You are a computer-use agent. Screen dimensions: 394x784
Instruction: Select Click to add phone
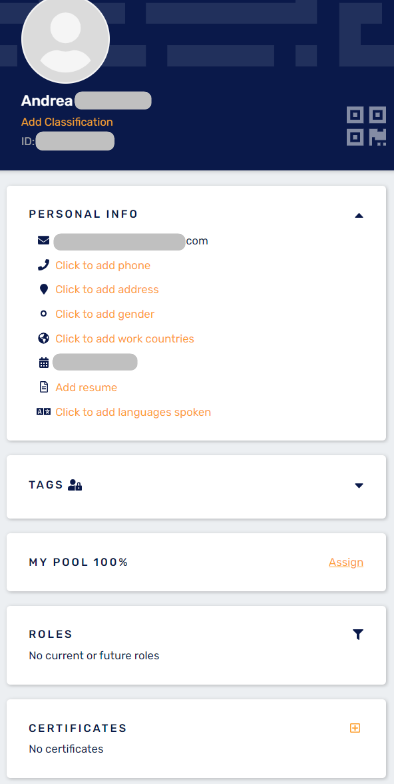(103, 265)
